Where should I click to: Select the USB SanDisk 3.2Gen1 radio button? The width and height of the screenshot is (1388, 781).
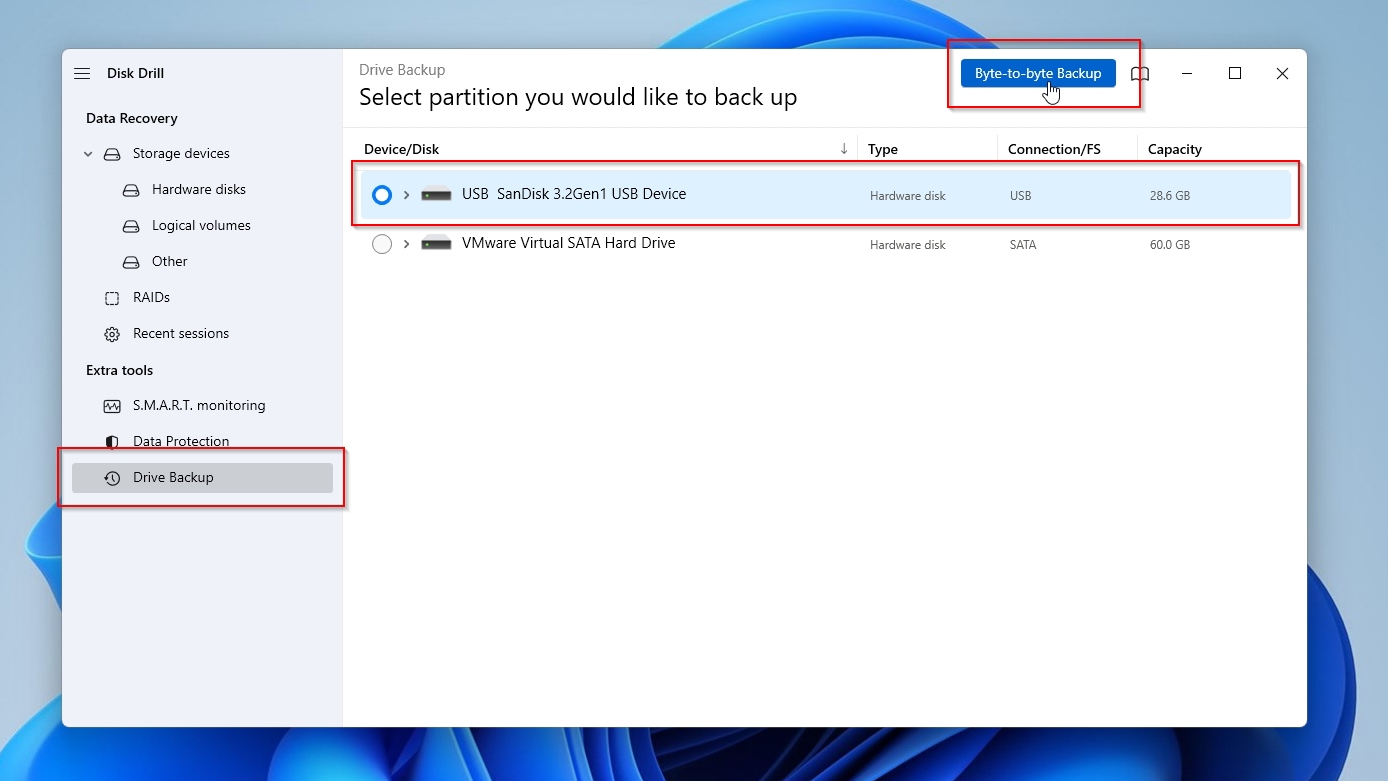click(x=382, y=195)
